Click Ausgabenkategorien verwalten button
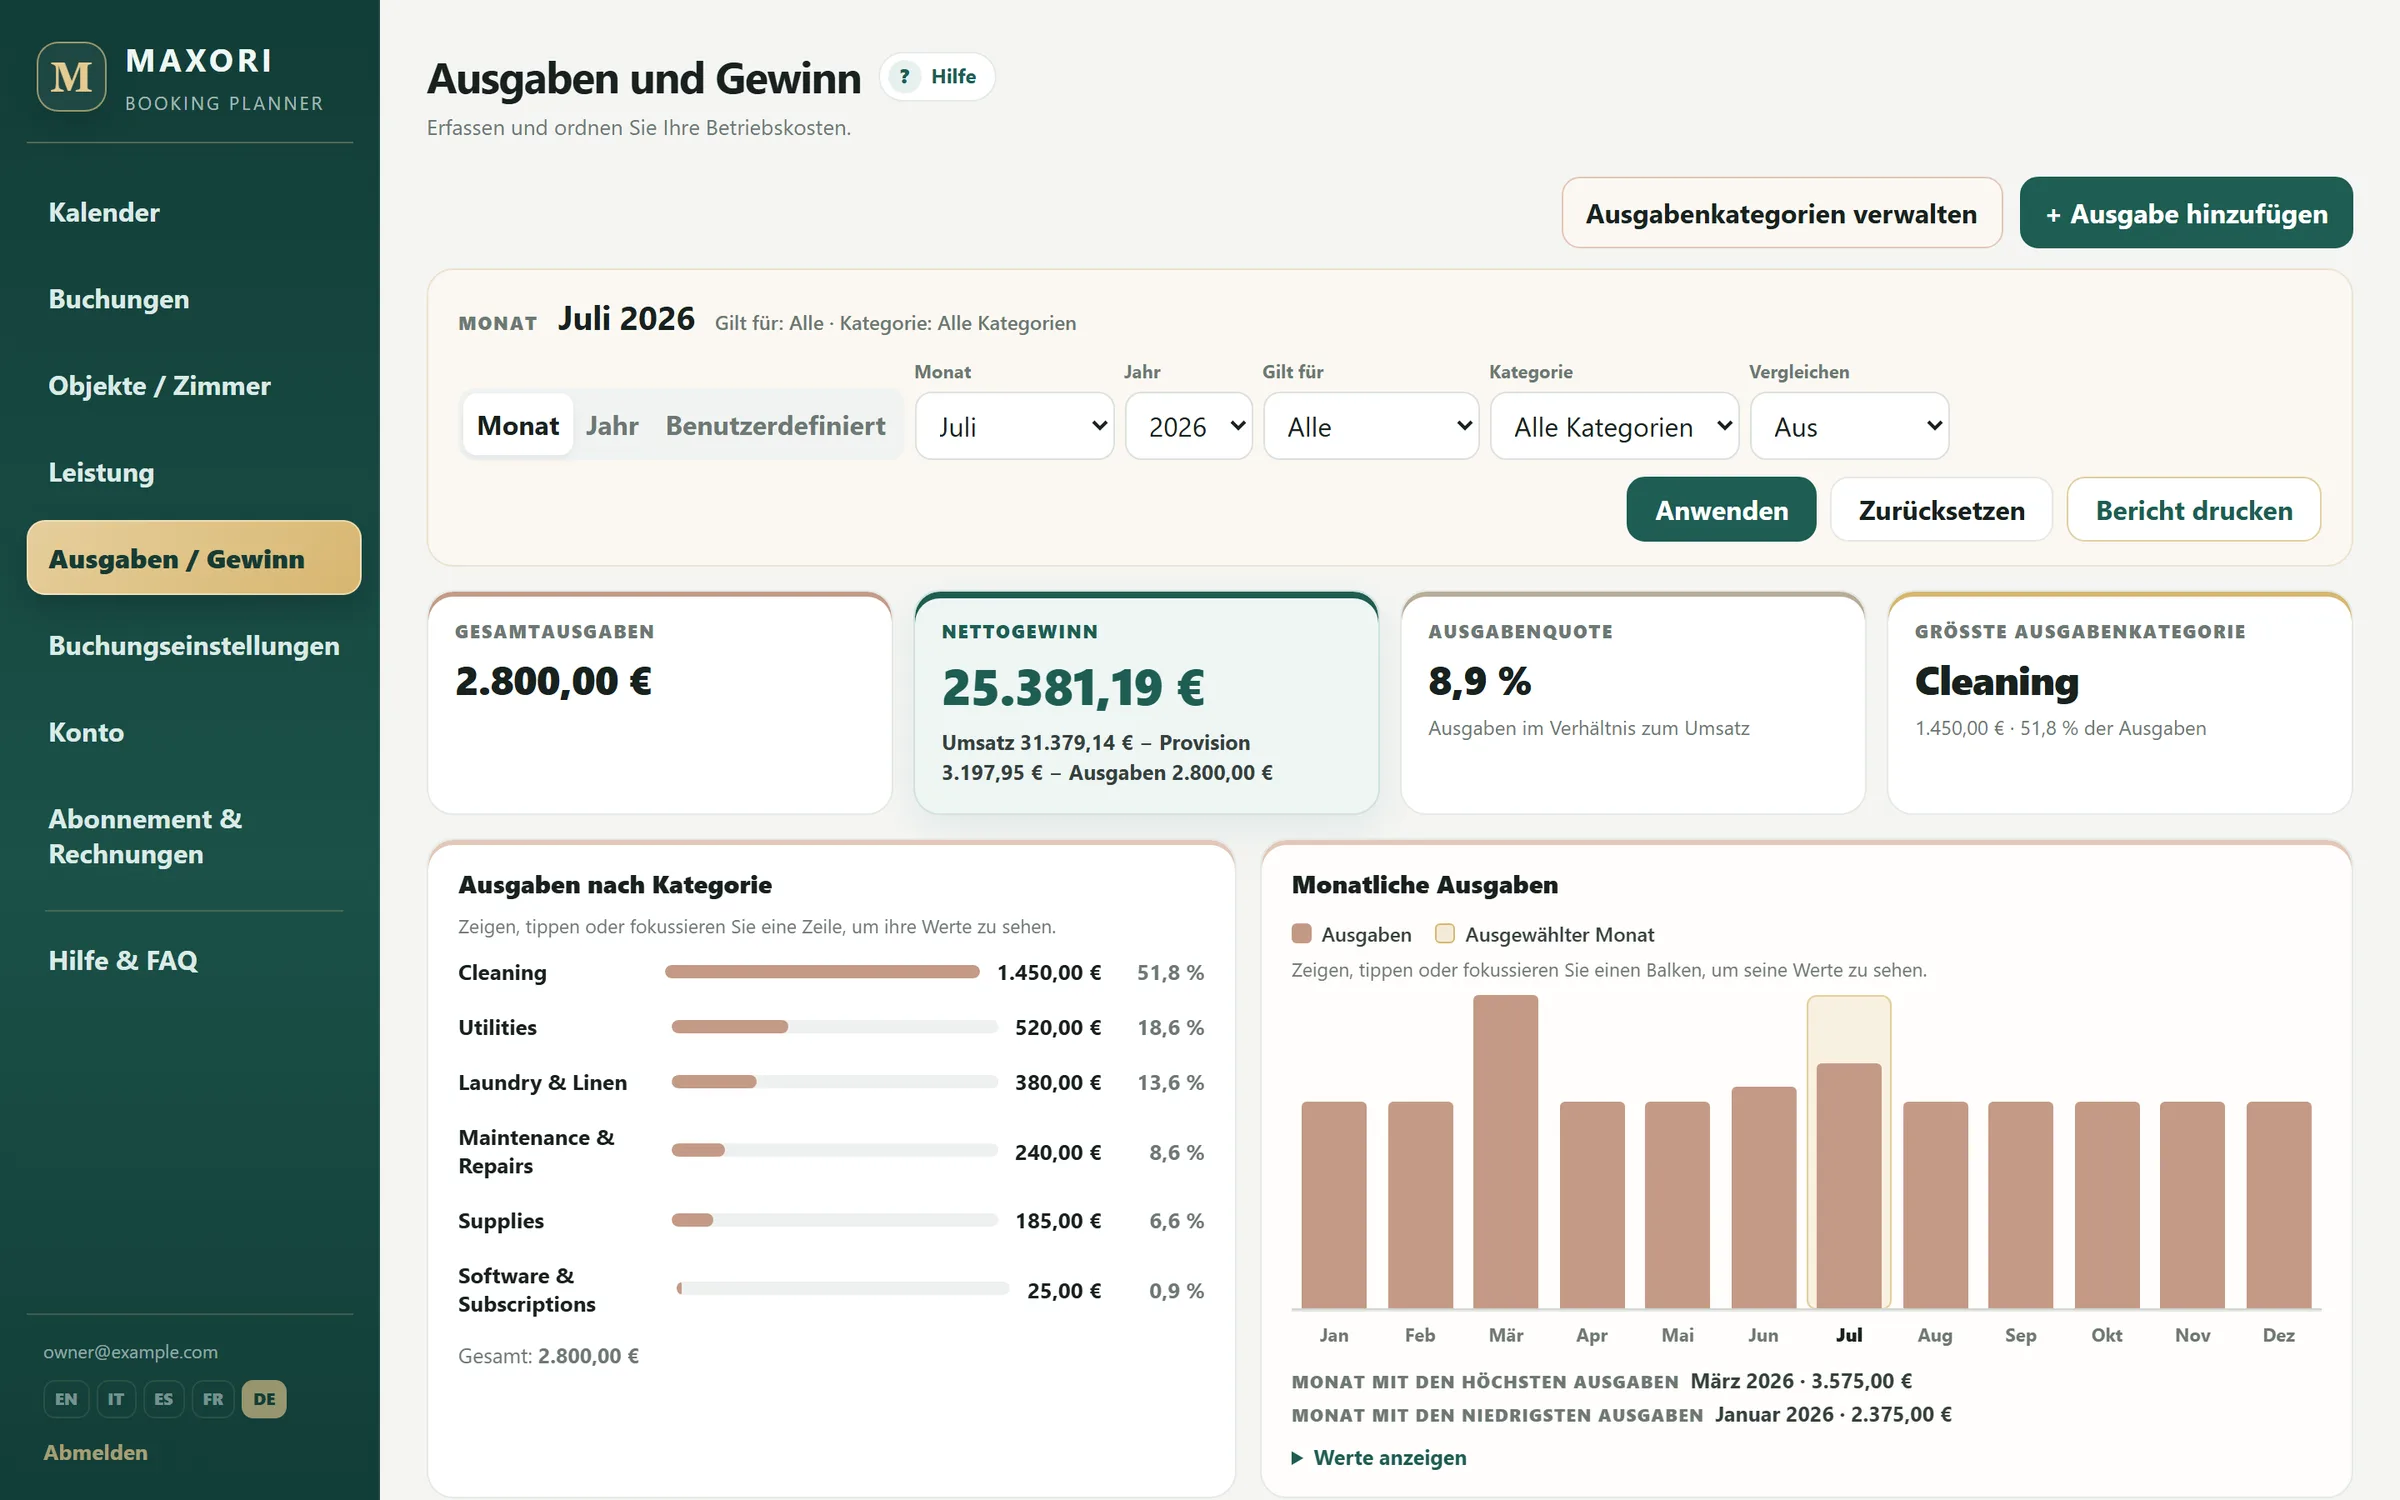This screenshot has height=1500, width=2400. click(1782, 213)
